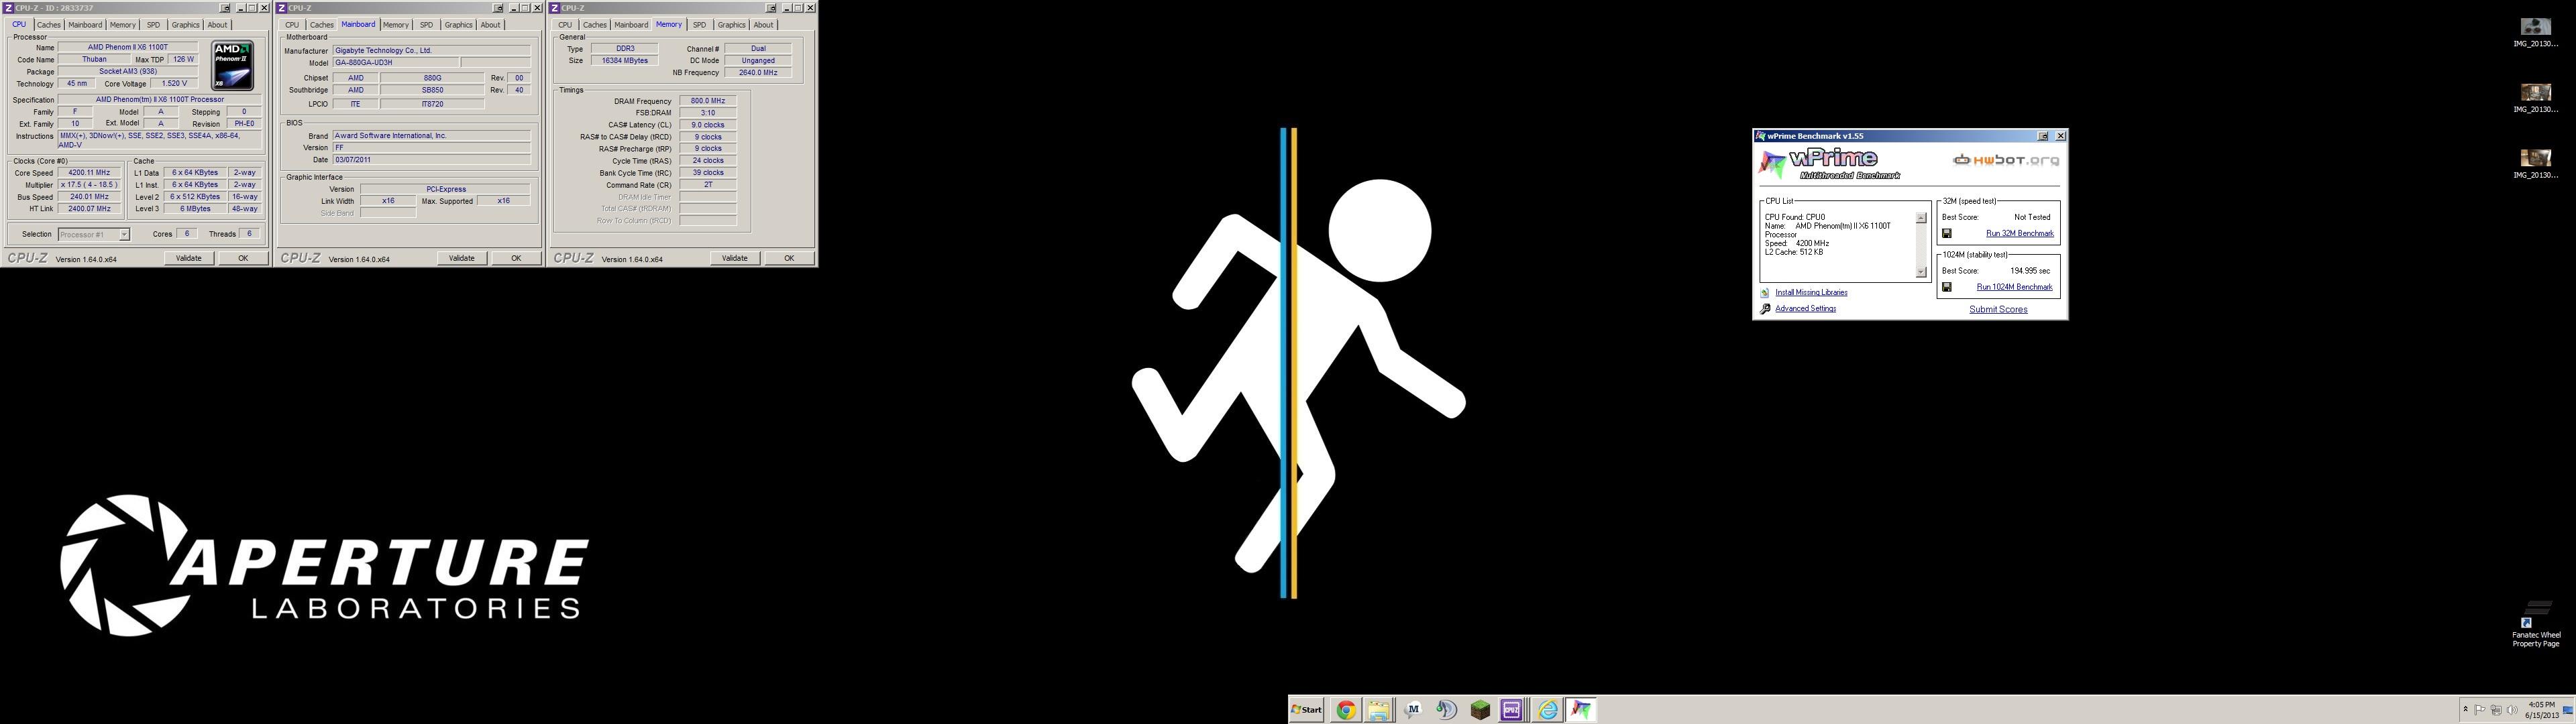The height and width of the screenshot is (724, 2576).
Task: Click tools button in first CPU-Z title bar
Action: (x=225, y=8)
